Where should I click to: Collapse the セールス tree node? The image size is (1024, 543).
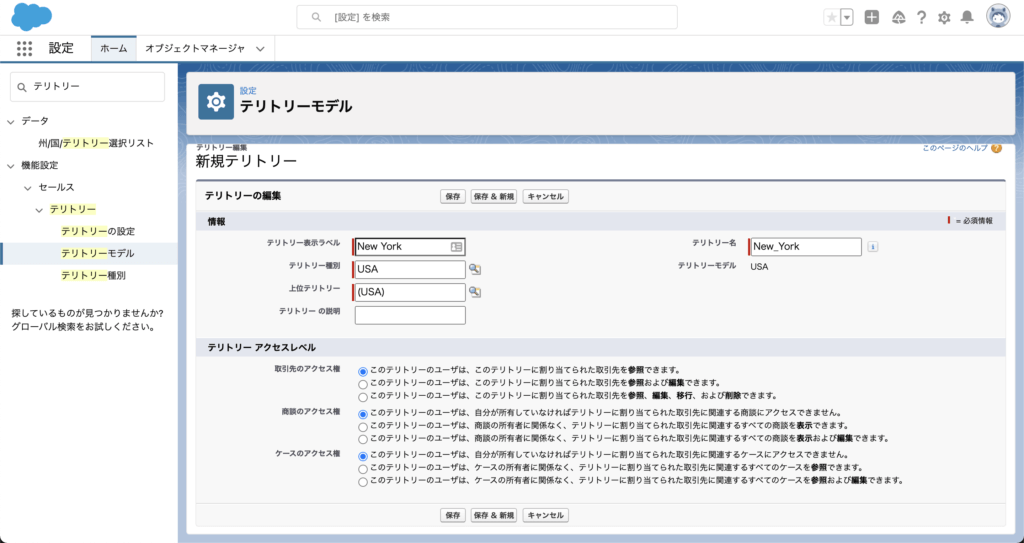click(x=27, y=188)
